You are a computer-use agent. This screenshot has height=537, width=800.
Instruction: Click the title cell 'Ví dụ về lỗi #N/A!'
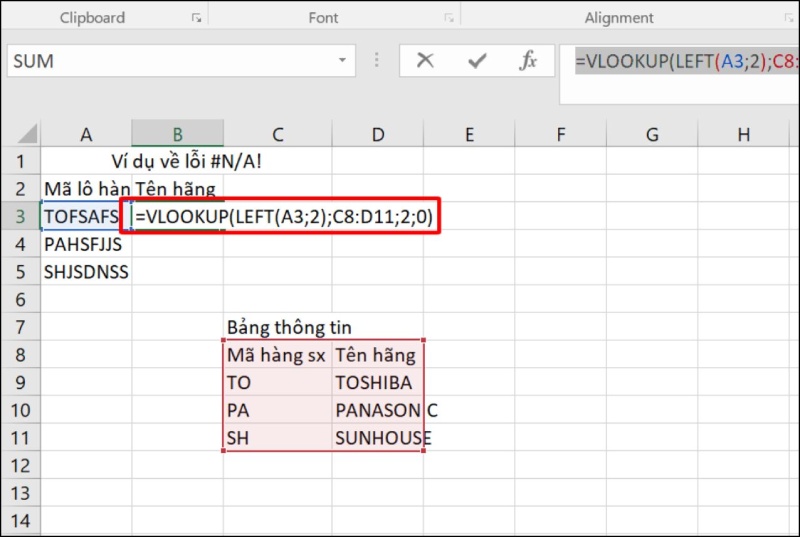click(186, 161)
